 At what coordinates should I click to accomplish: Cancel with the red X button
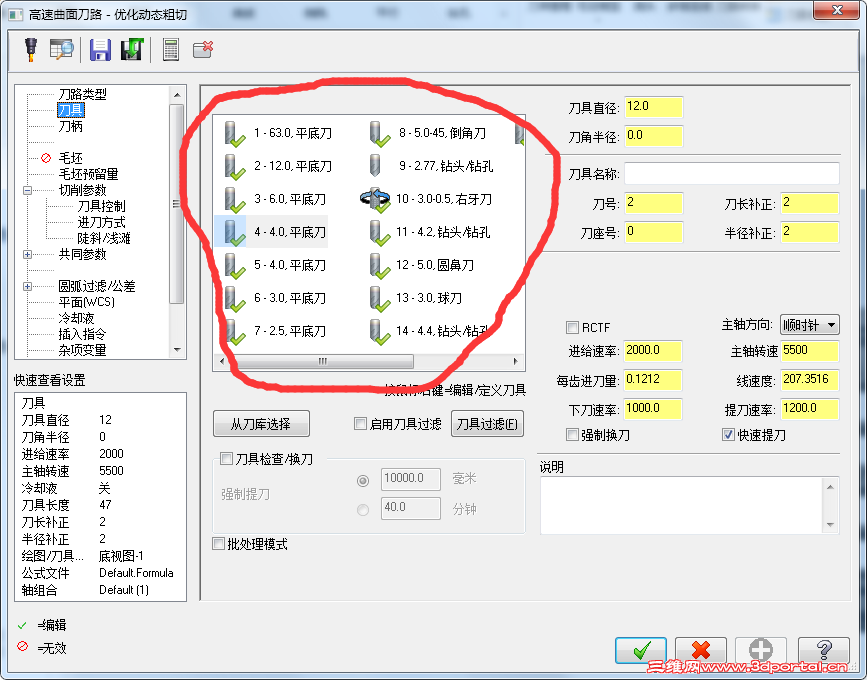click(x=701, y=650)
